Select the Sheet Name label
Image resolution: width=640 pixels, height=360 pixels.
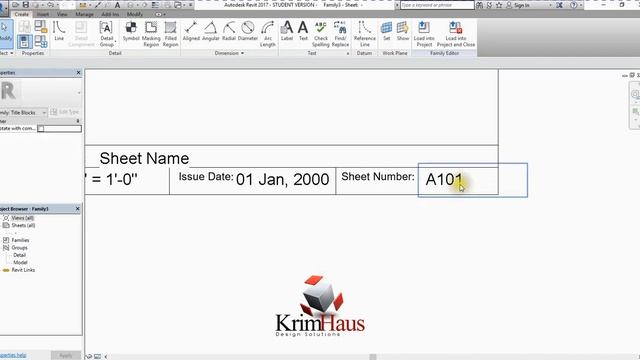pyautogui.click(x=144, y=158)
